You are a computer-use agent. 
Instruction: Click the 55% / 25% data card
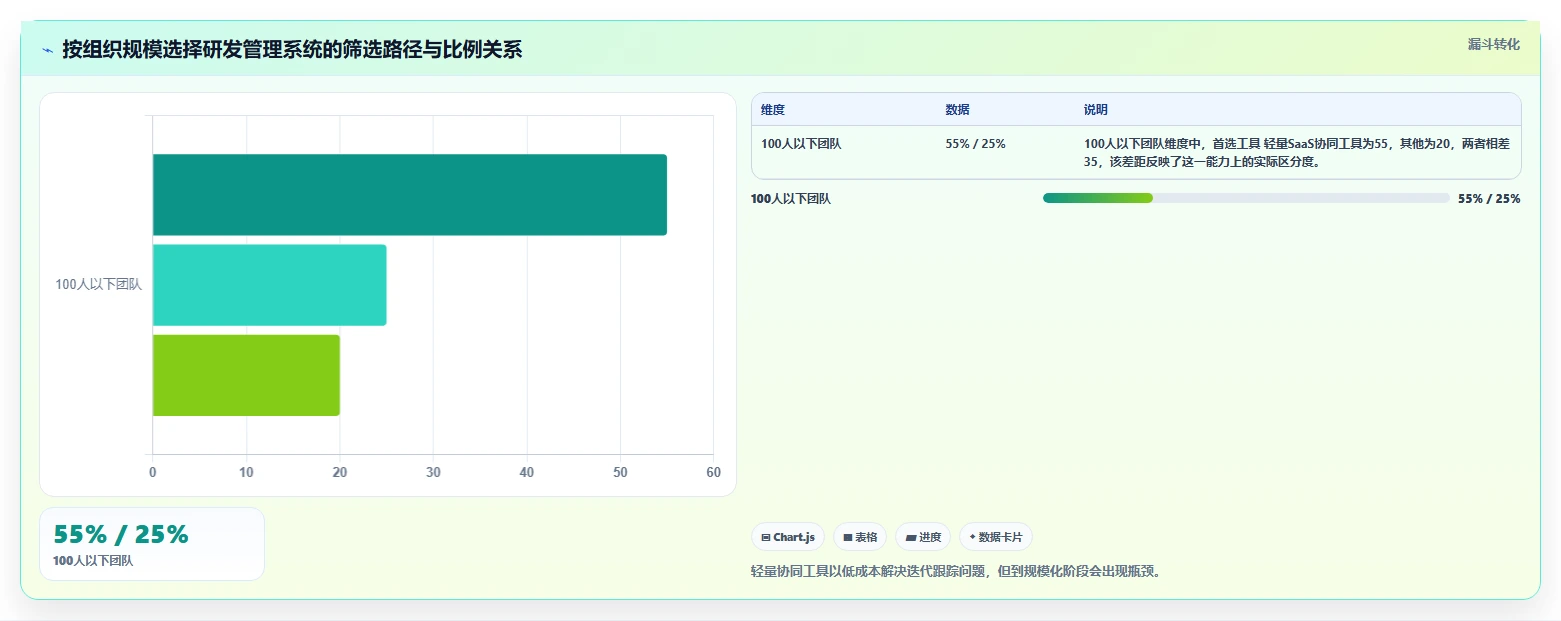click(152, 544)
